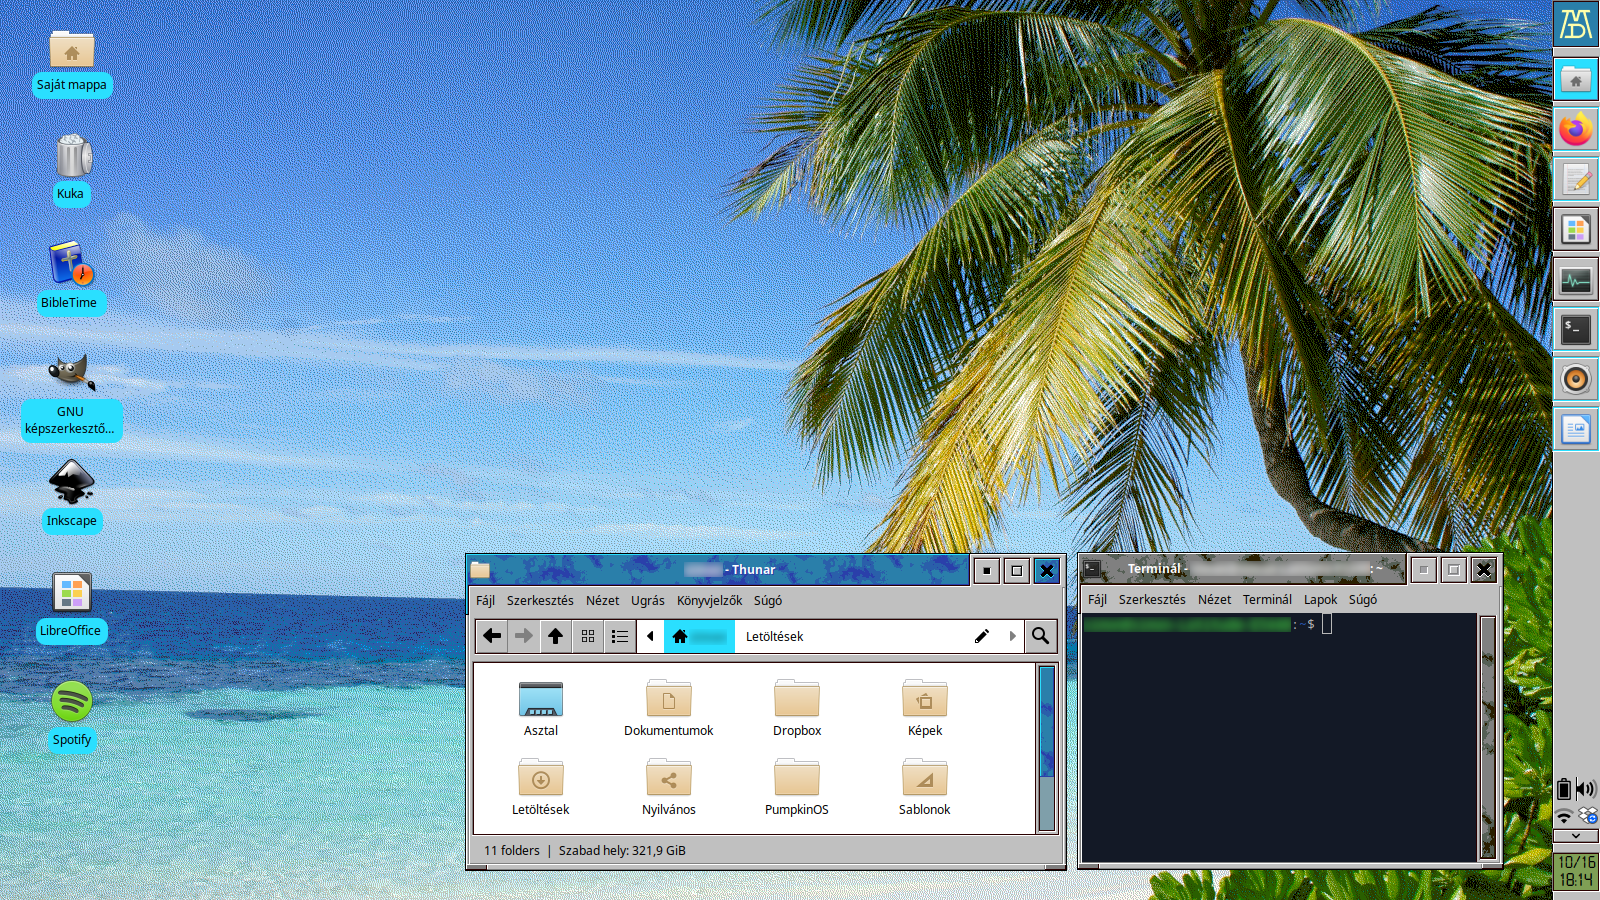
Task: Click the terminal icon in Terminál title bar
Action: [x=1093, y=569]
